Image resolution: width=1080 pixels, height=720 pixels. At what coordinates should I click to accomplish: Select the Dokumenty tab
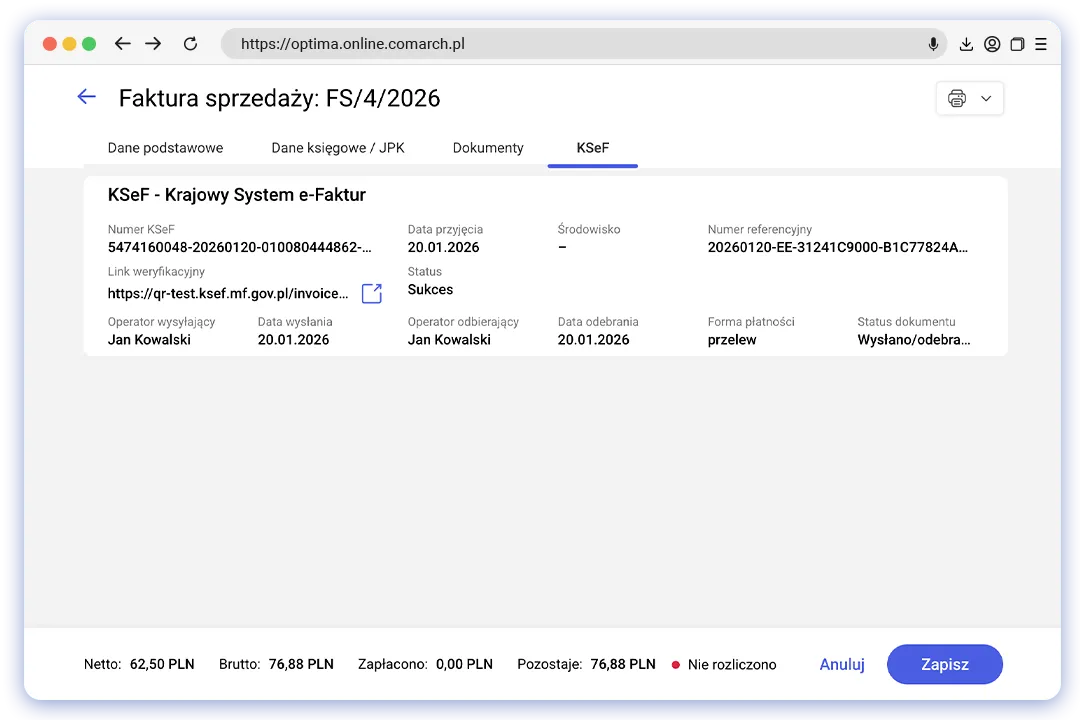[x=488, y=148]
